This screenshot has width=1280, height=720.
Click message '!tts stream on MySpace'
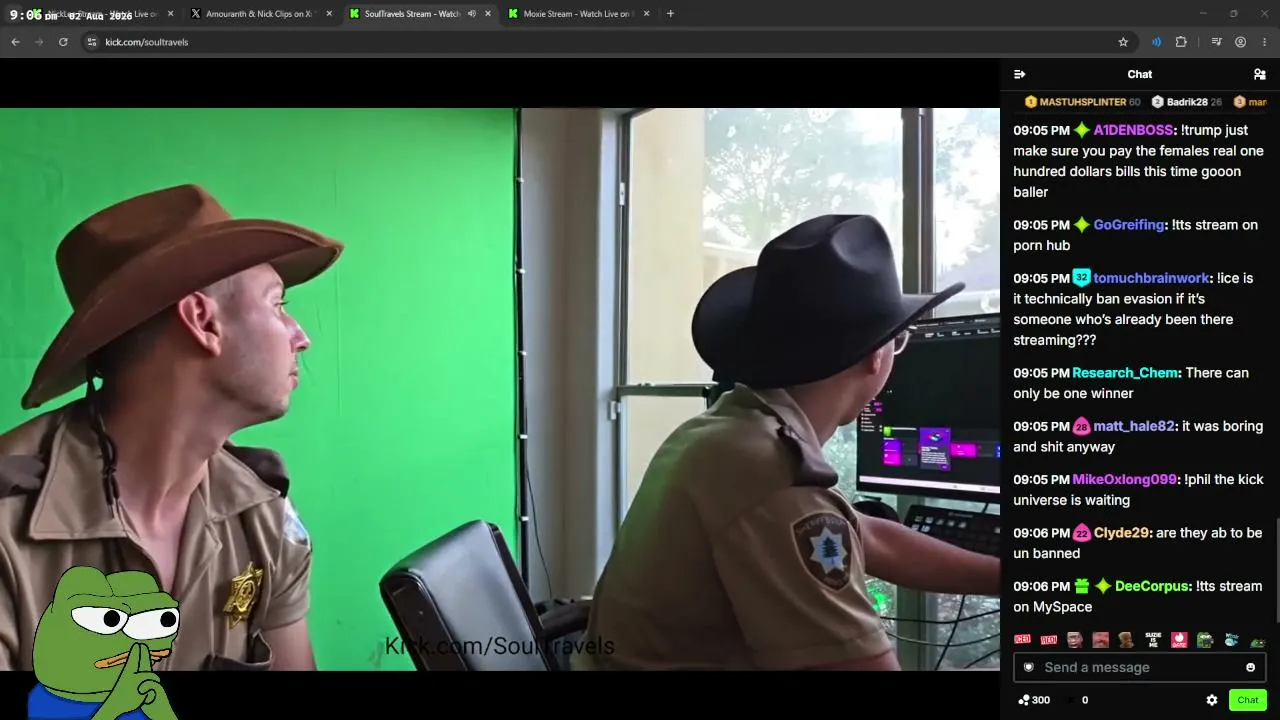tap(1138, 596)
